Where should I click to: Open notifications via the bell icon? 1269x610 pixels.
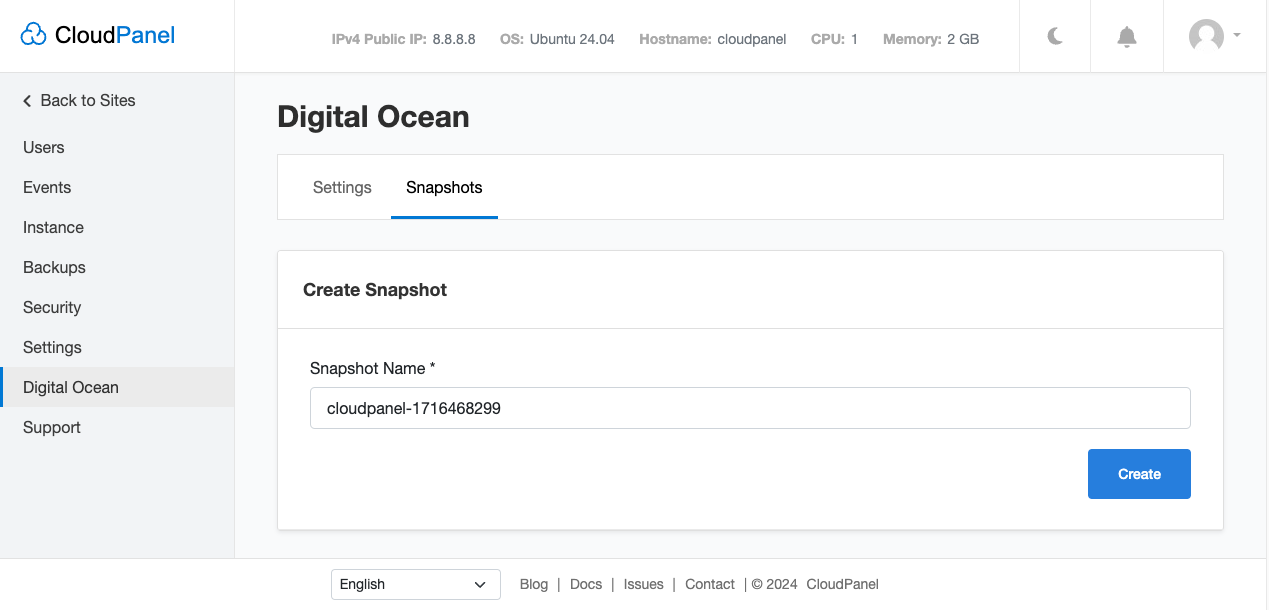coord(1127,37)
